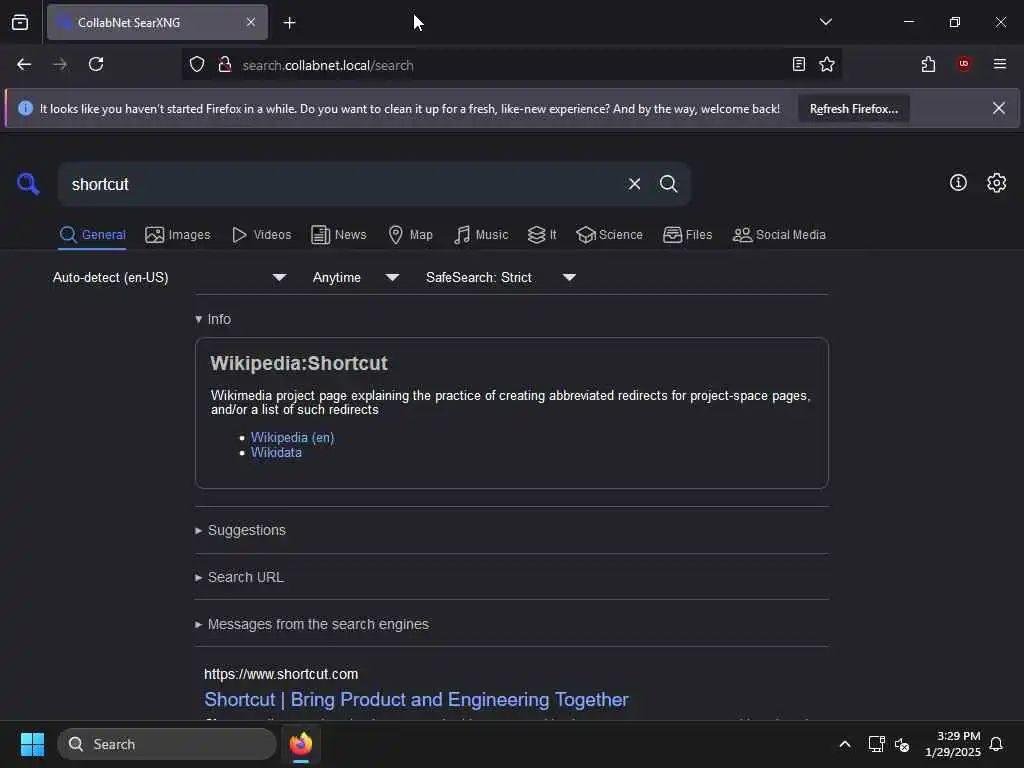Click the taskbar clock showing 3:29 PM
The width and height of the screenshot is (1024, 768).
[952, 744]
